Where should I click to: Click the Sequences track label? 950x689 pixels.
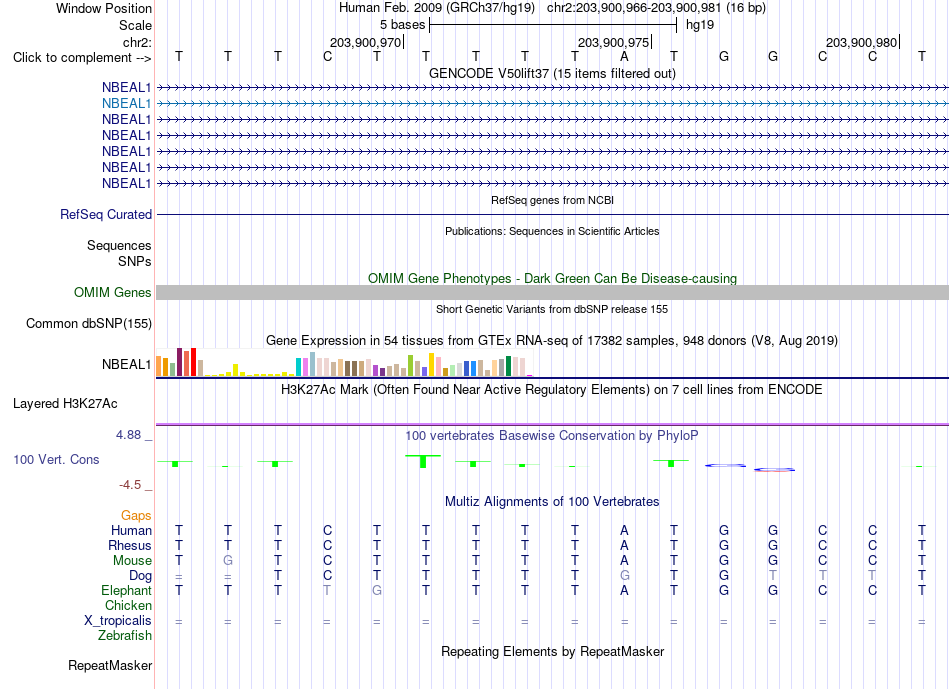point(119,245)
